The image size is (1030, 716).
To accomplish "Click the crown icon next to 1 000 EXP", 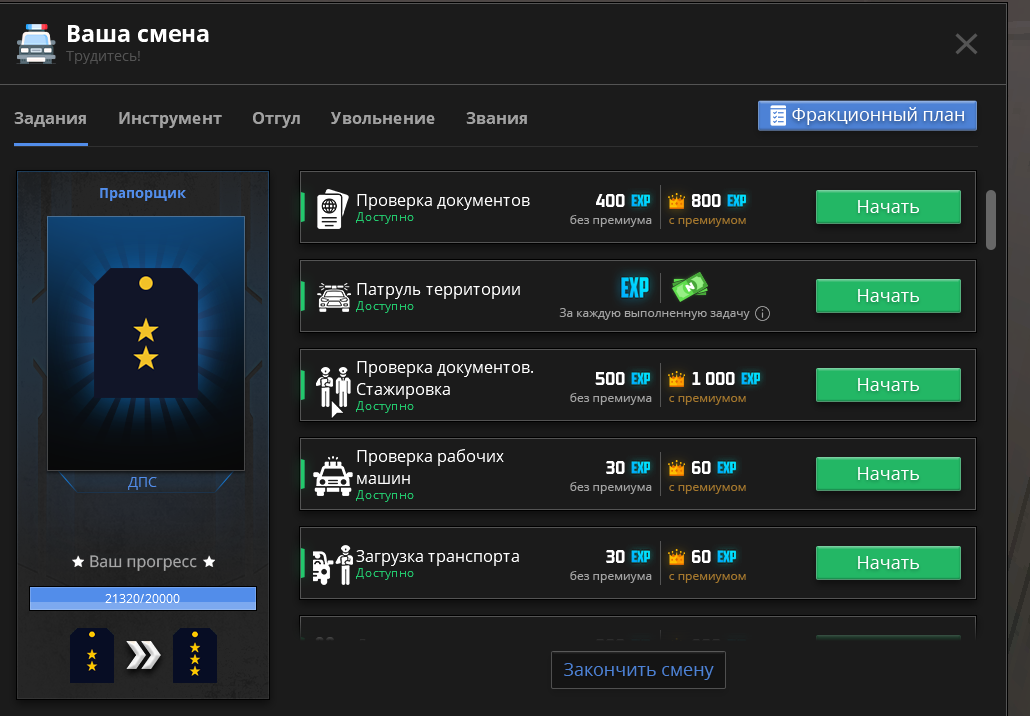I will point(676,378).
